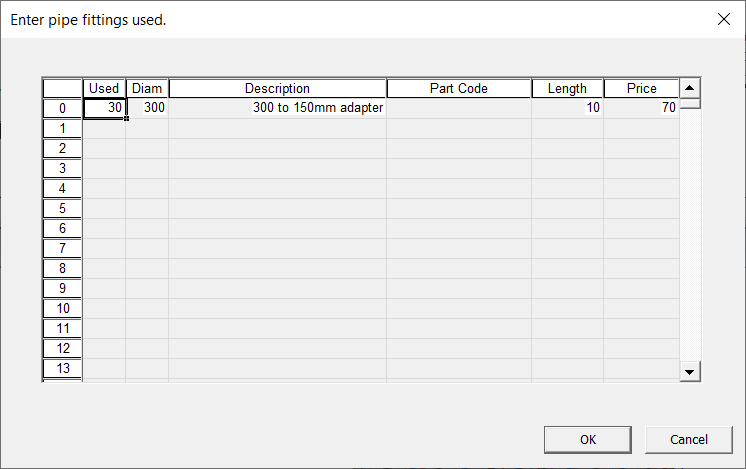Screen dimensions: 746x469
Task: Cancel the pipe fittings dialog
Action: [689, 439]
